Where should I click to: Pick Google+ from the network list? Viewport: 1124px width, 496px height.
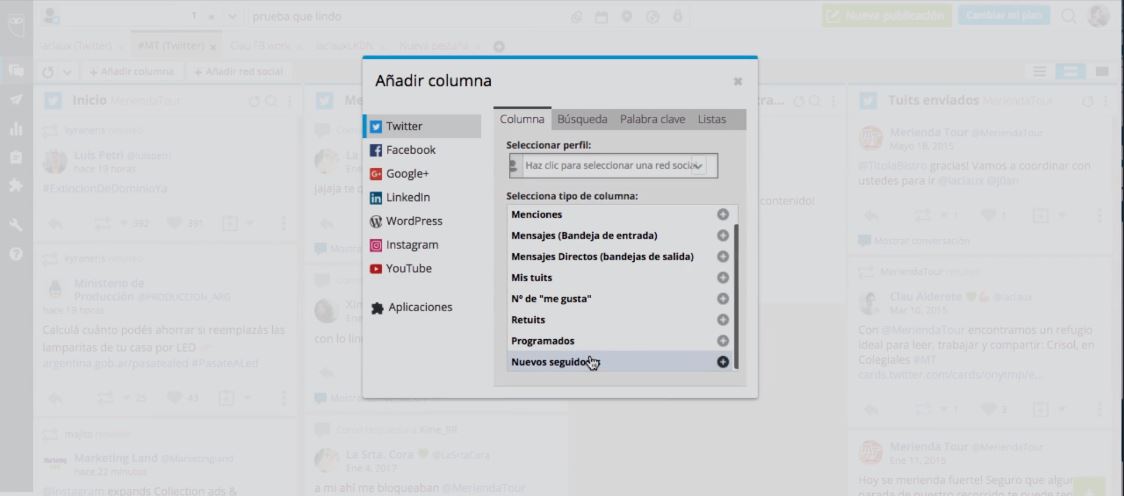pos(406,174)
